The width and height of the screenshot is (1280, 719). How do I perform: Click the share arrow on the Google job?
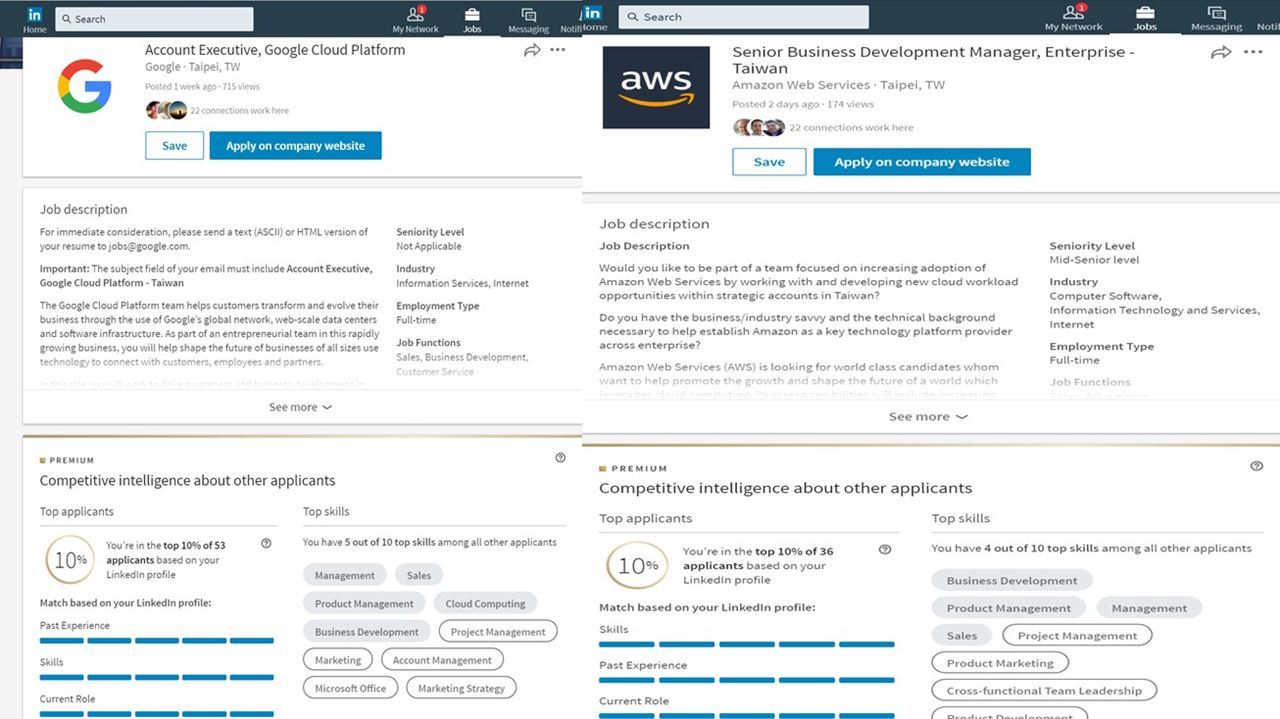tap(532, 50)
